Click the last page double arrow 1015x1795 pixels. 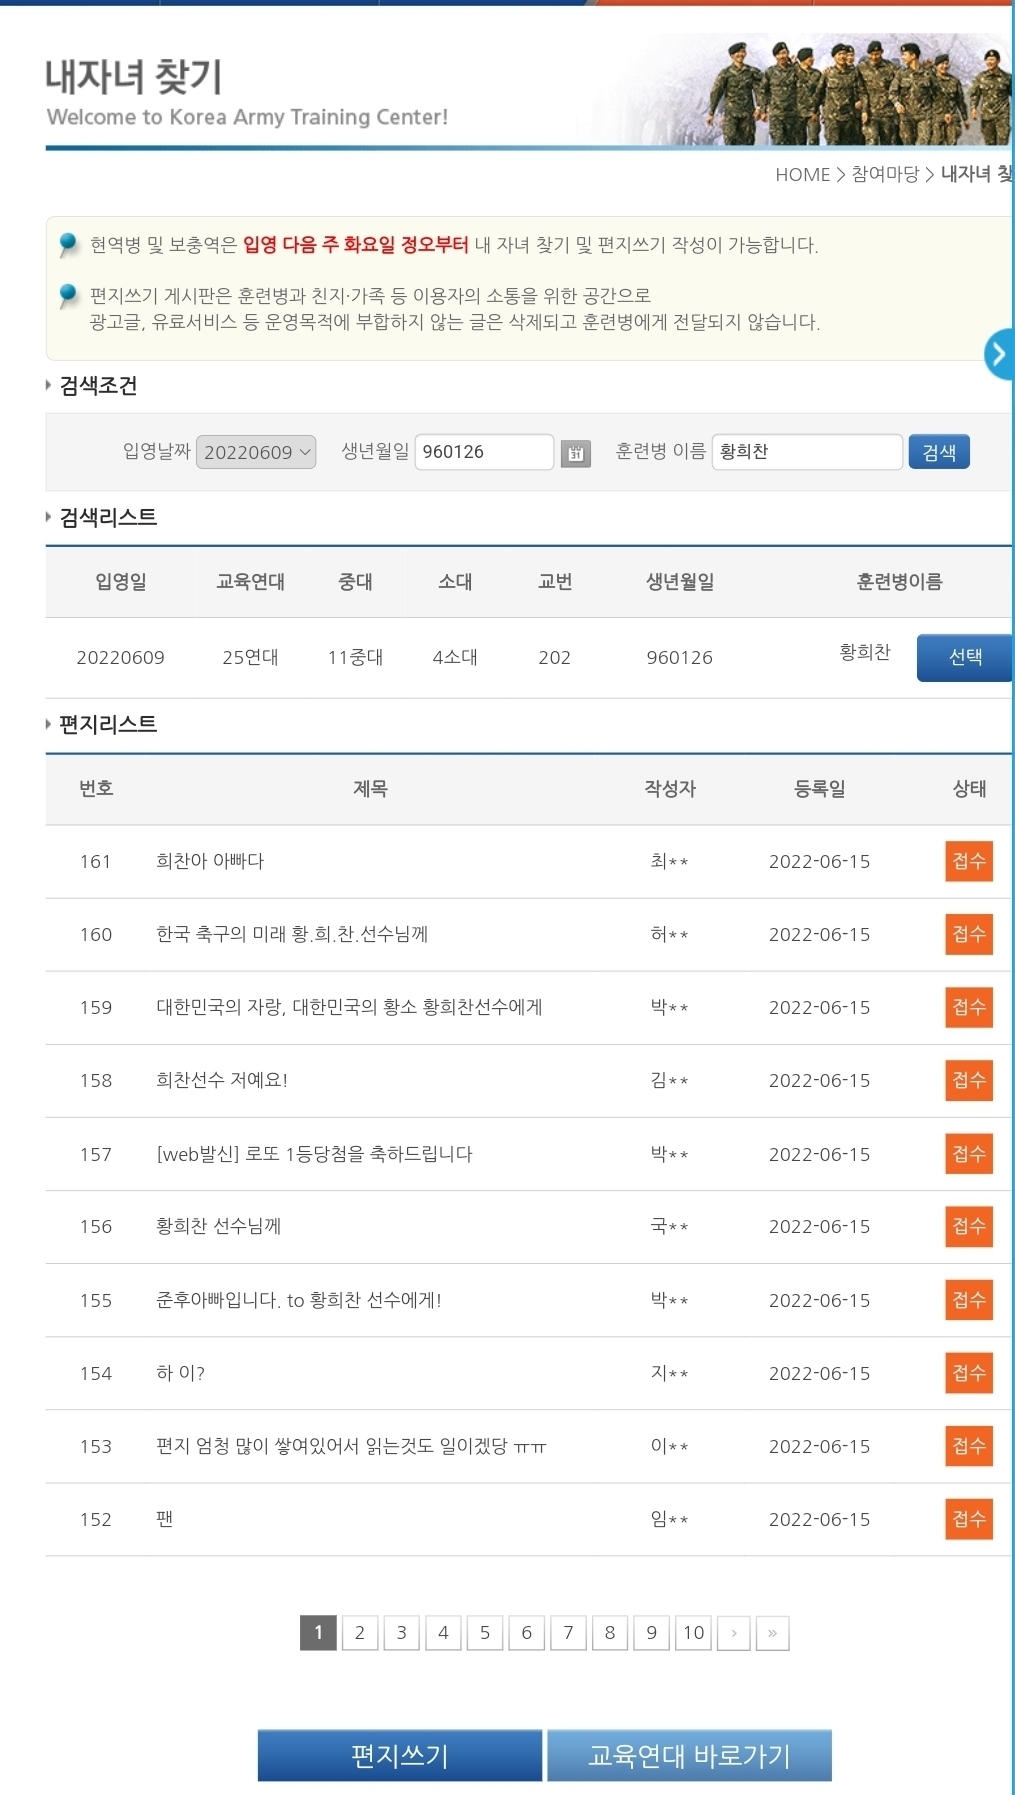click(772, 1633)
